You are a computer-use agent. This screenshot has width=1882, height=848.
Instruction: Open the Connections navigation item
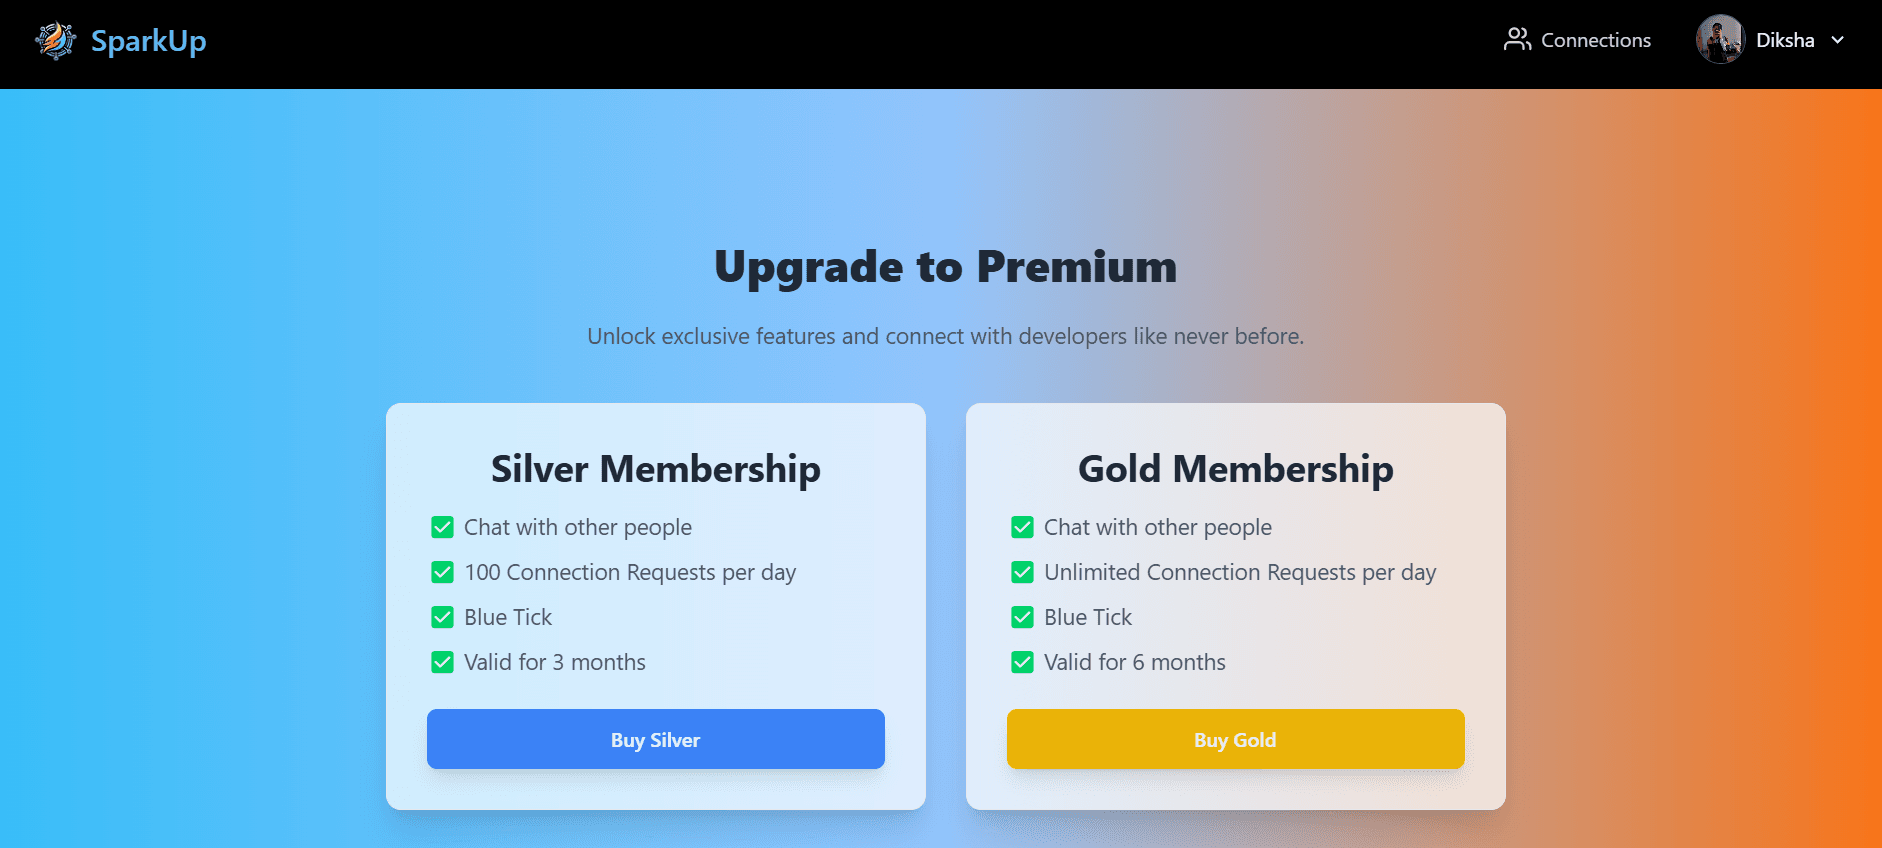click(1595, 40)
